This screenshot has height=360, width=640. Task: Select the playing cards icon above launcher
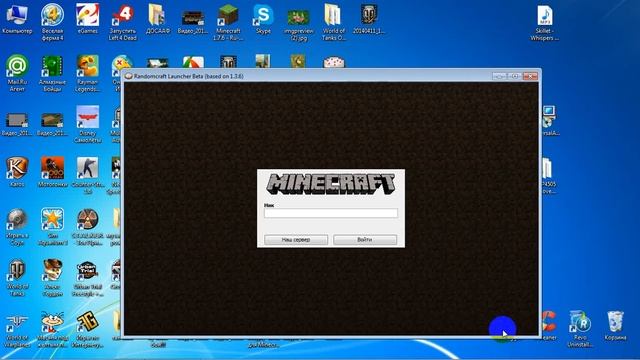coord(334,62)
